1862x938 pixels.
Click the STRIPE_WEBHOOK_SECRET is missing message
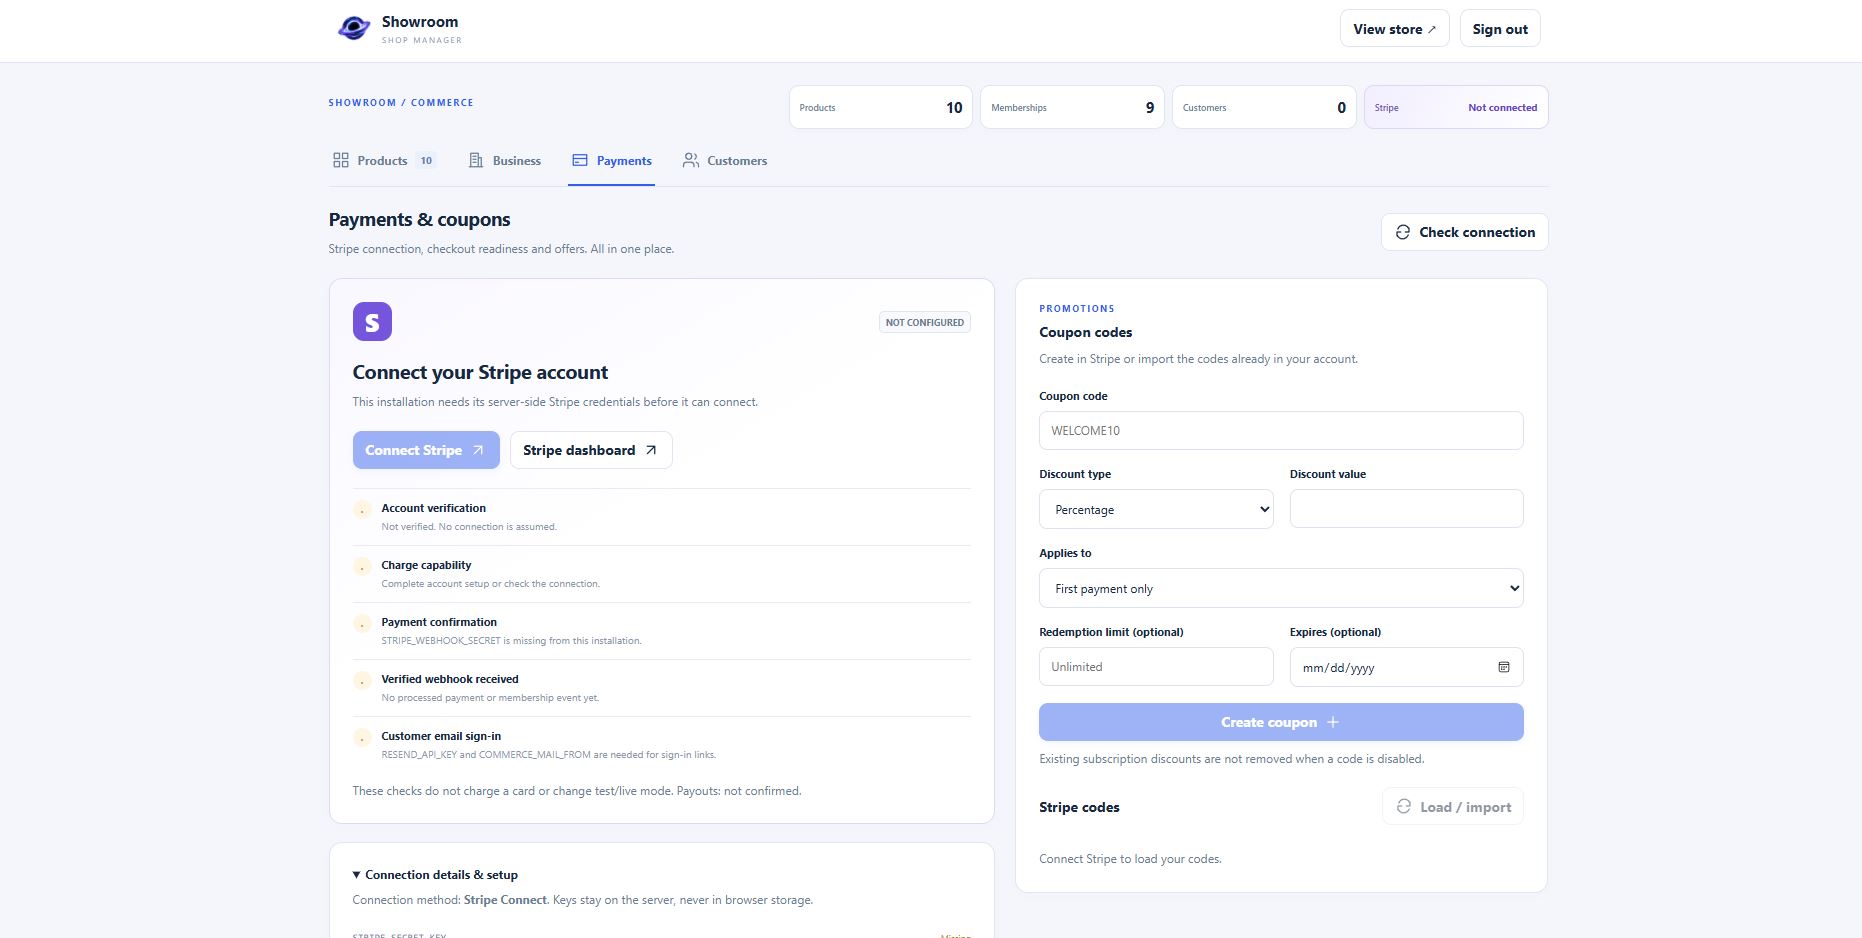point(512,640)
